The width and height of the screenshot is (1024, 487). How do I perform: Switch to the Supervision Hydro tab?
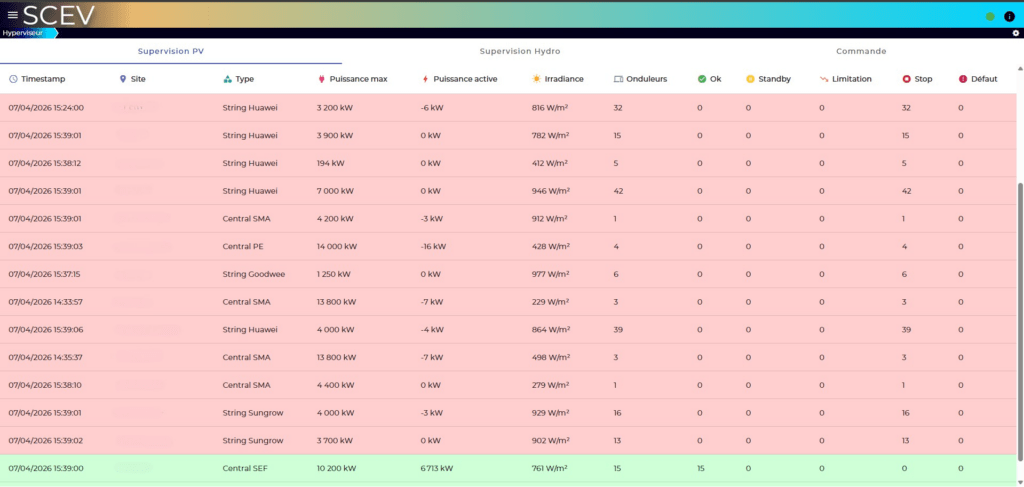519,51
